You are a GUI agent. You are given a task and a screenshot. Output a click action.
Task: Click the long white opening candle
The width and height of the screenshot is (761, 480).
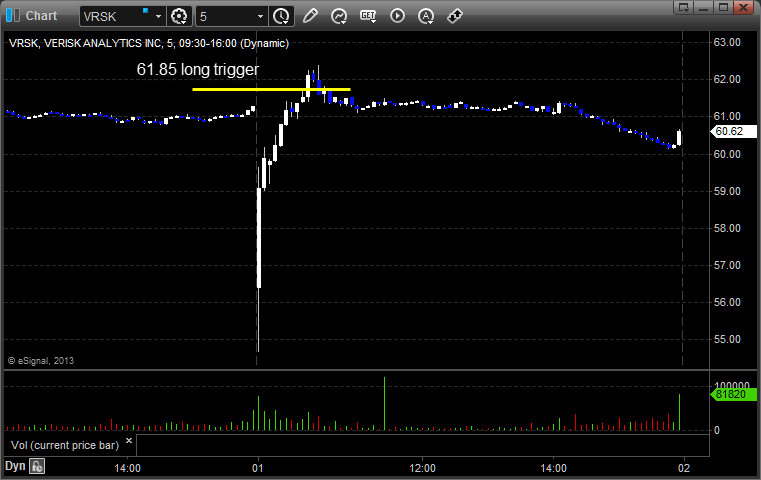259,238
